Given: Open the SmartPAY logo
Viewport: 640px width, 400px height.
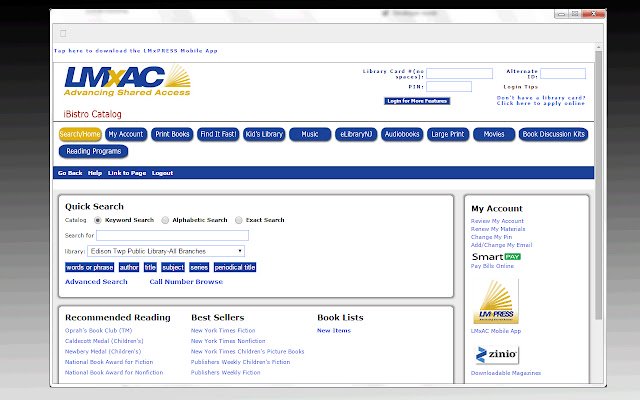Looking at the screenshot, I should pos(496,257).
